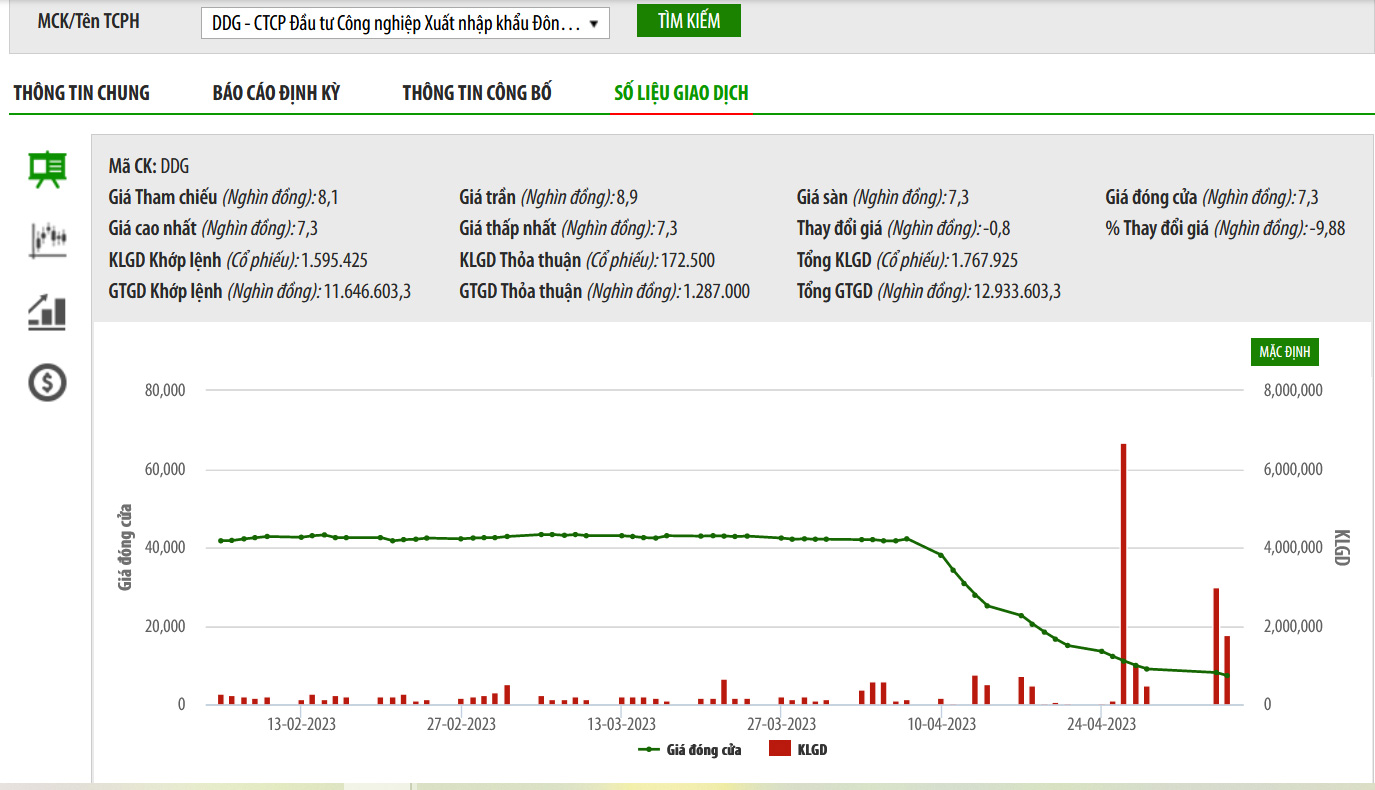The image size is (1375, 790).
Task: Click the second-tallest red volume bar
Action: pyautogui.click(x=1216, y=646)
